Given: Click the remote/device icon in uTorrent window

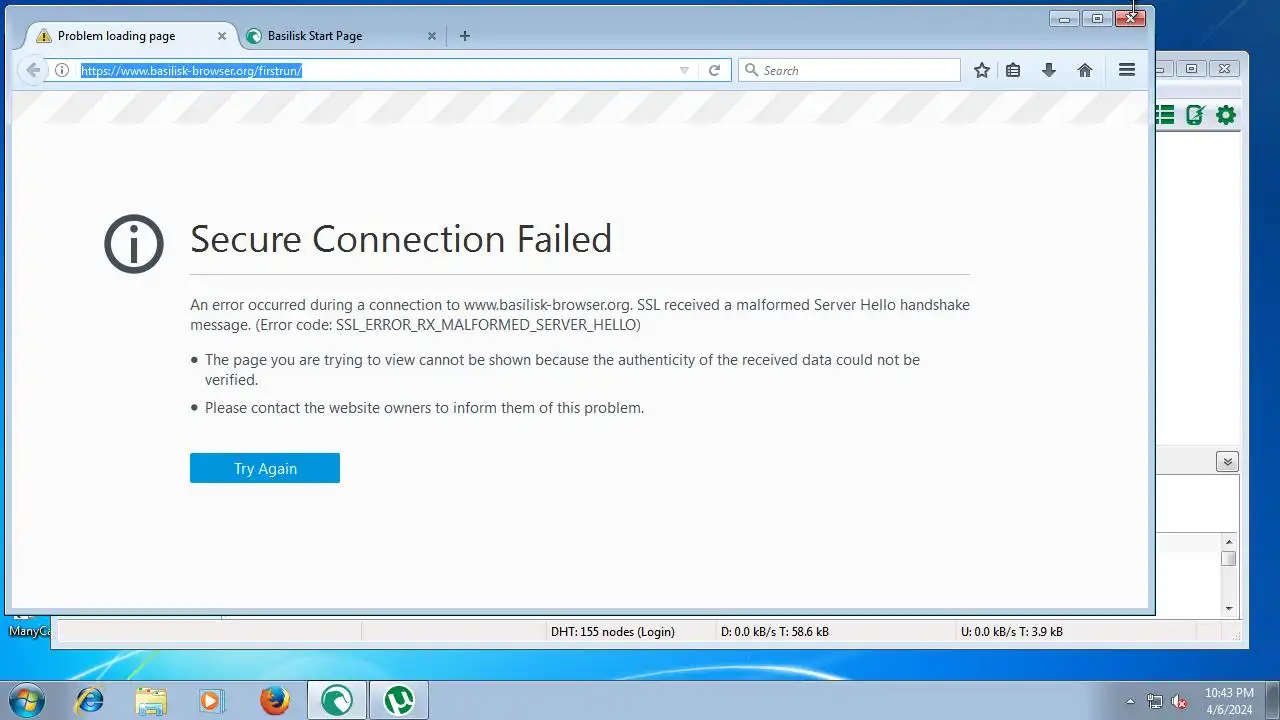Looking at the screenshot, I should [x=1195, y=115].
